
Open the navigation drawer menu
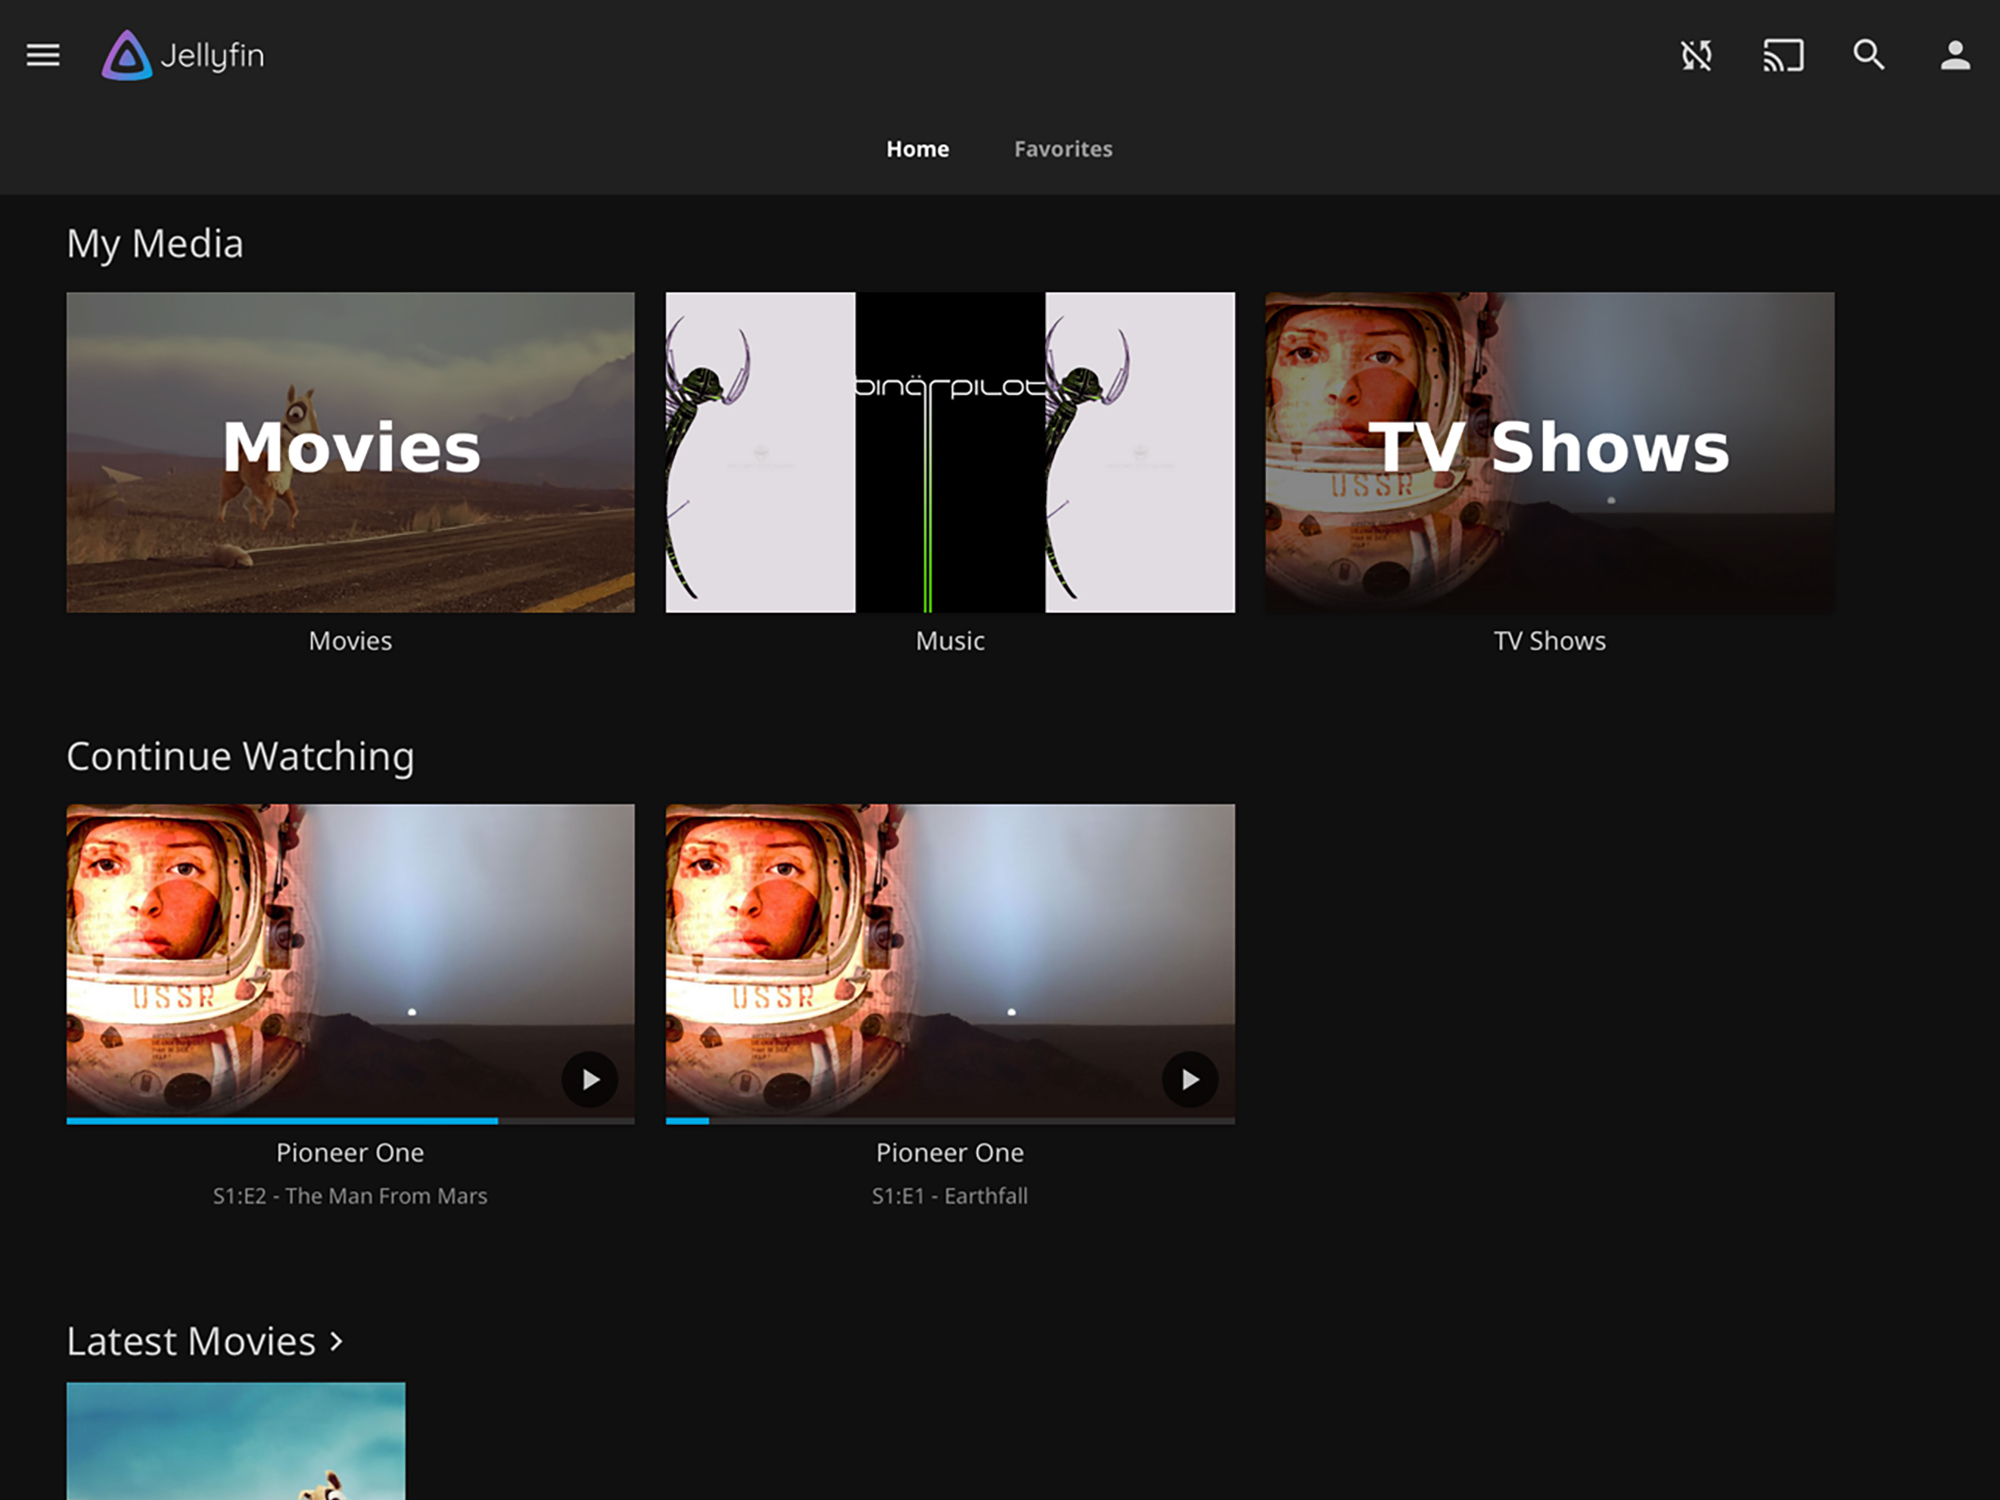coord(43,56)
